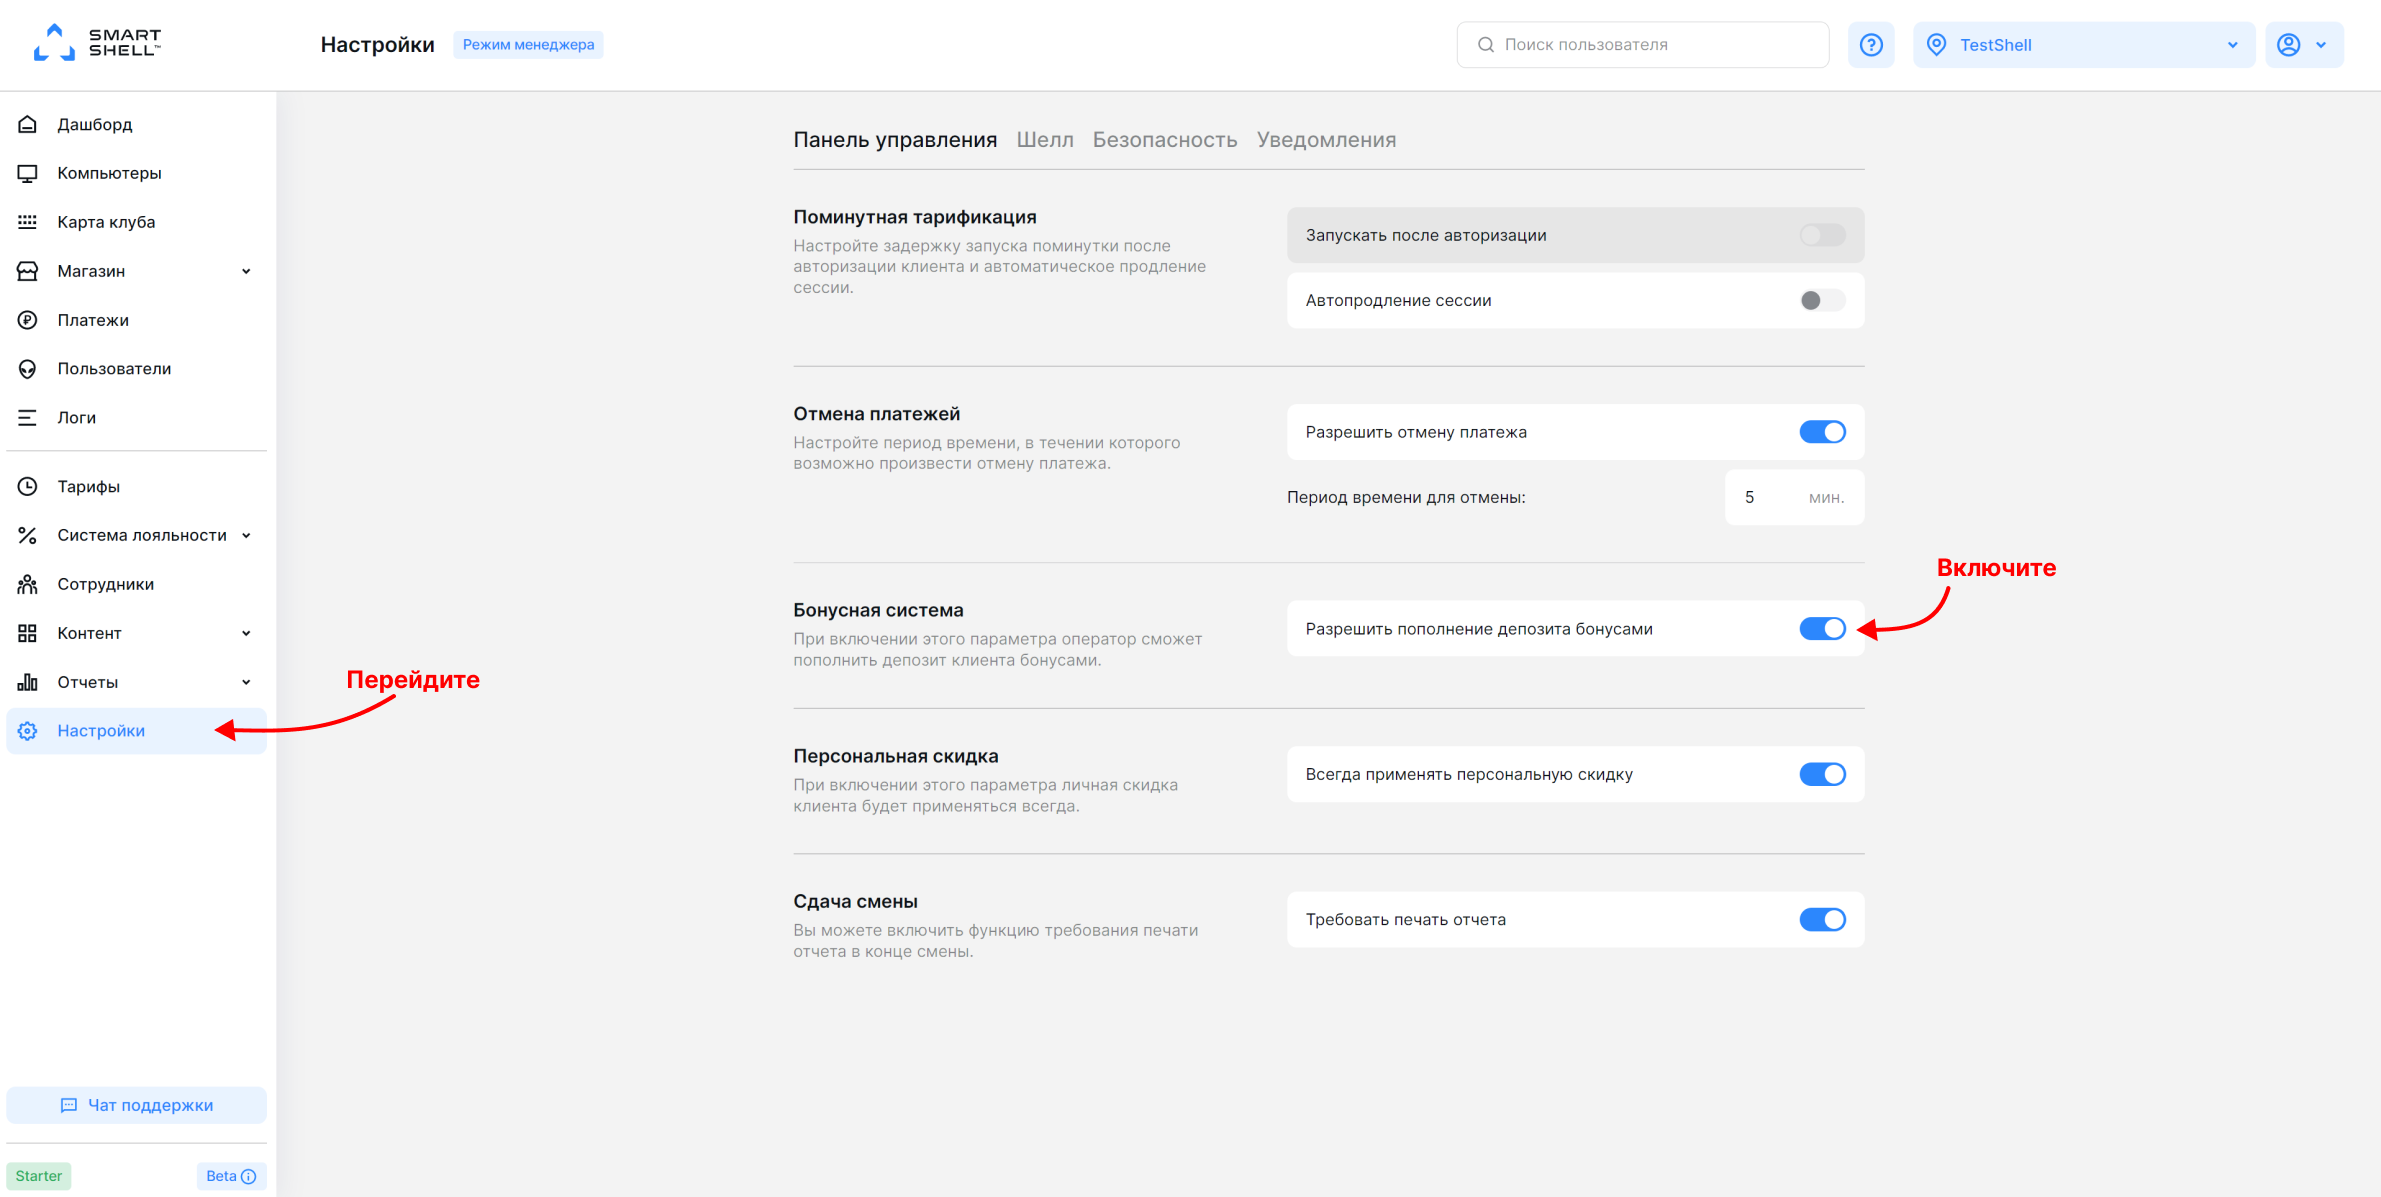Toggle 'Разрешить пополнение депозита бонусами'
Image resolution: width=2381 pixels, height=1197 pixels.
click(x=1822, y=629)
